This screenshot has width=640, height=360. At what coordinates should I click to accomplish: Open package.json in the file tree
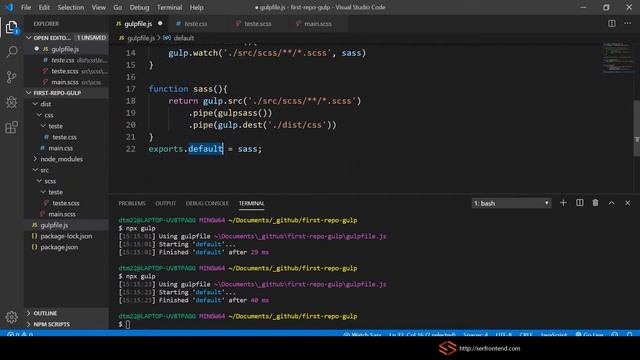pos(67,247)
